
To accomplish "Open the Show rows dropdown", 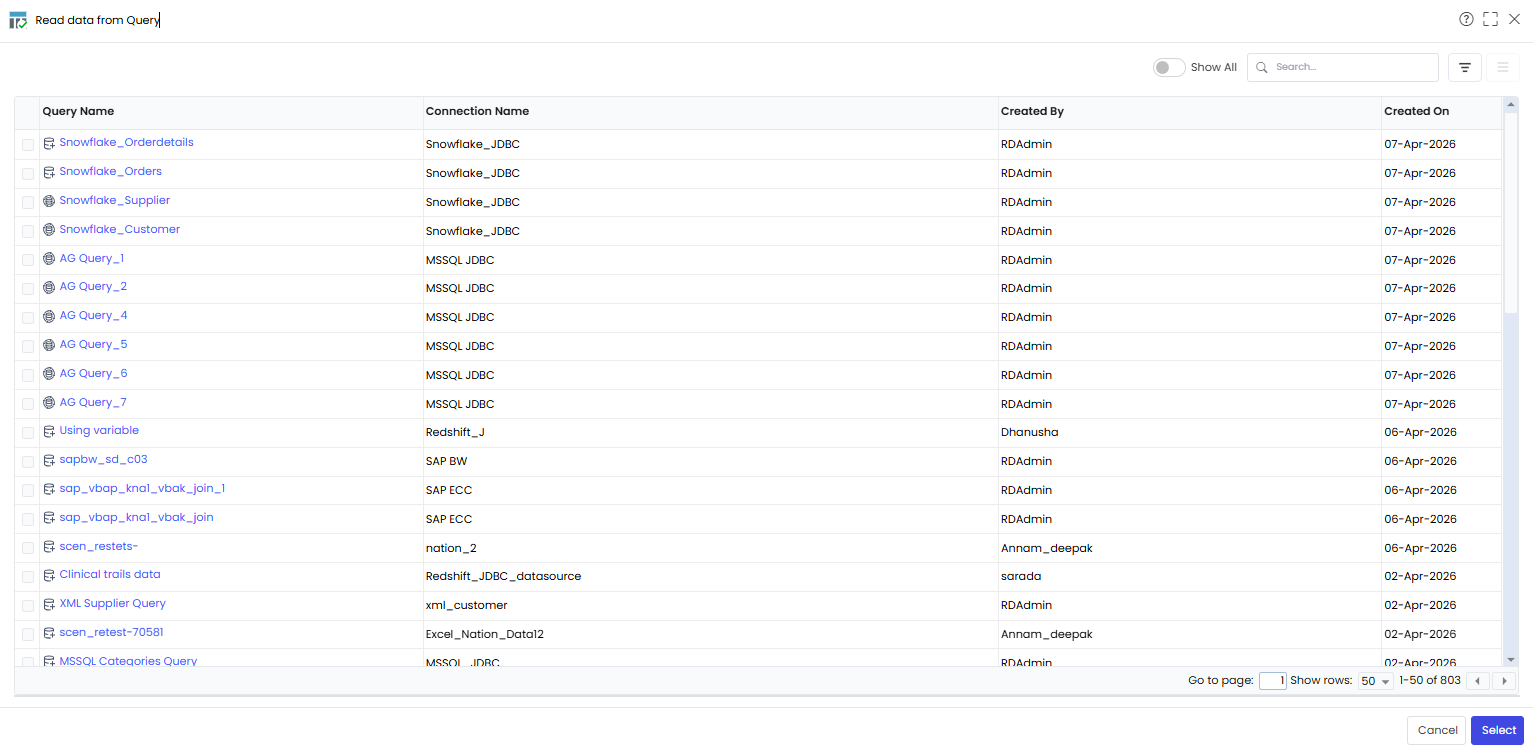I will pos(1375,681).
